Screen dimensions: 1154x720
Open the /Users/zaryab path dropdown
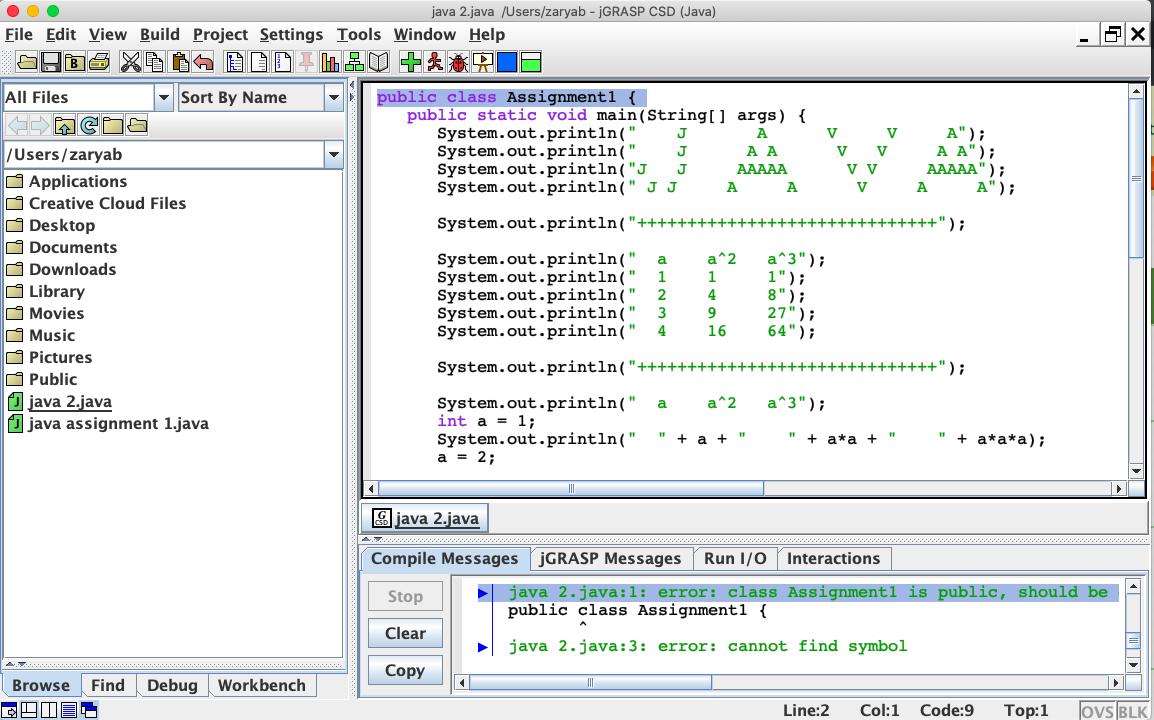(x=334, y=155)
